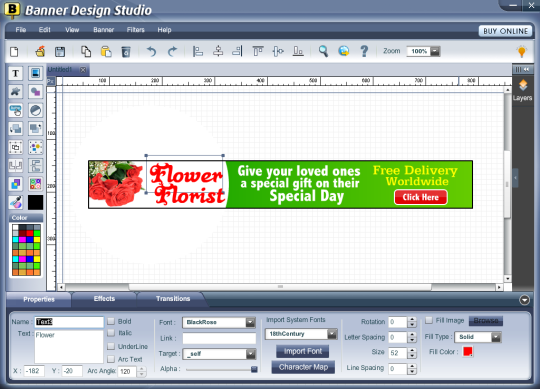Align objects to top icon
The image size is (540, 389).
tap(258, 51)
